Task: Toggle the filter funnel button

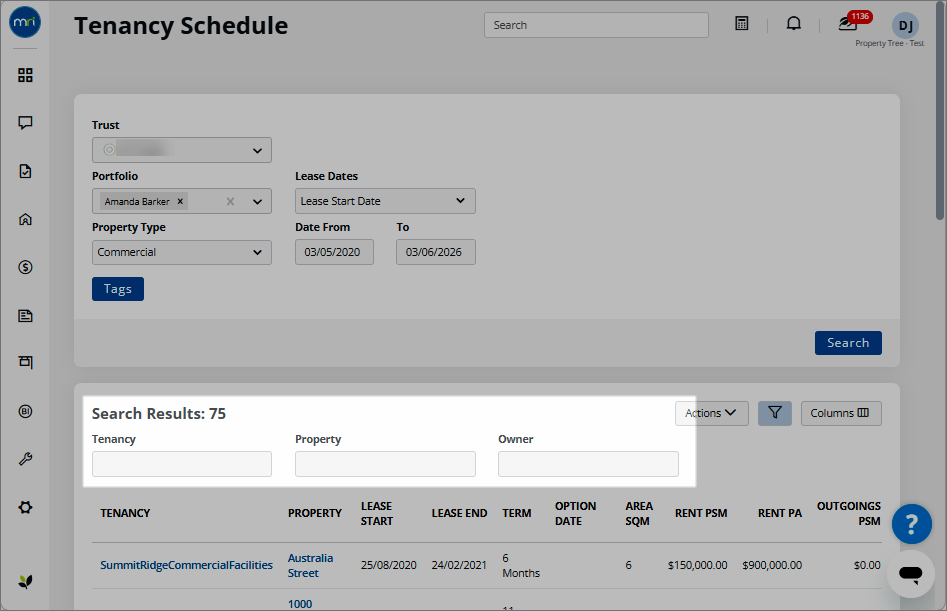Action: tap(775, 413)
